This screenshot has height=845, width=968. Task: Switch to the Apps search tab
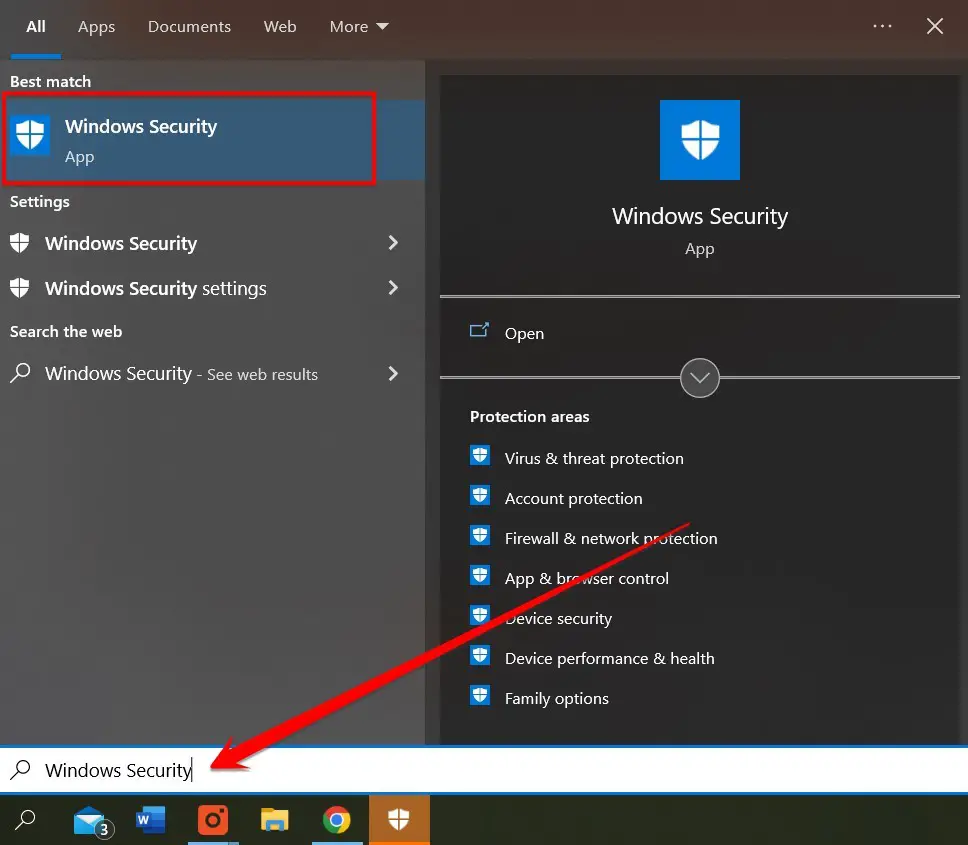[96, 27]
